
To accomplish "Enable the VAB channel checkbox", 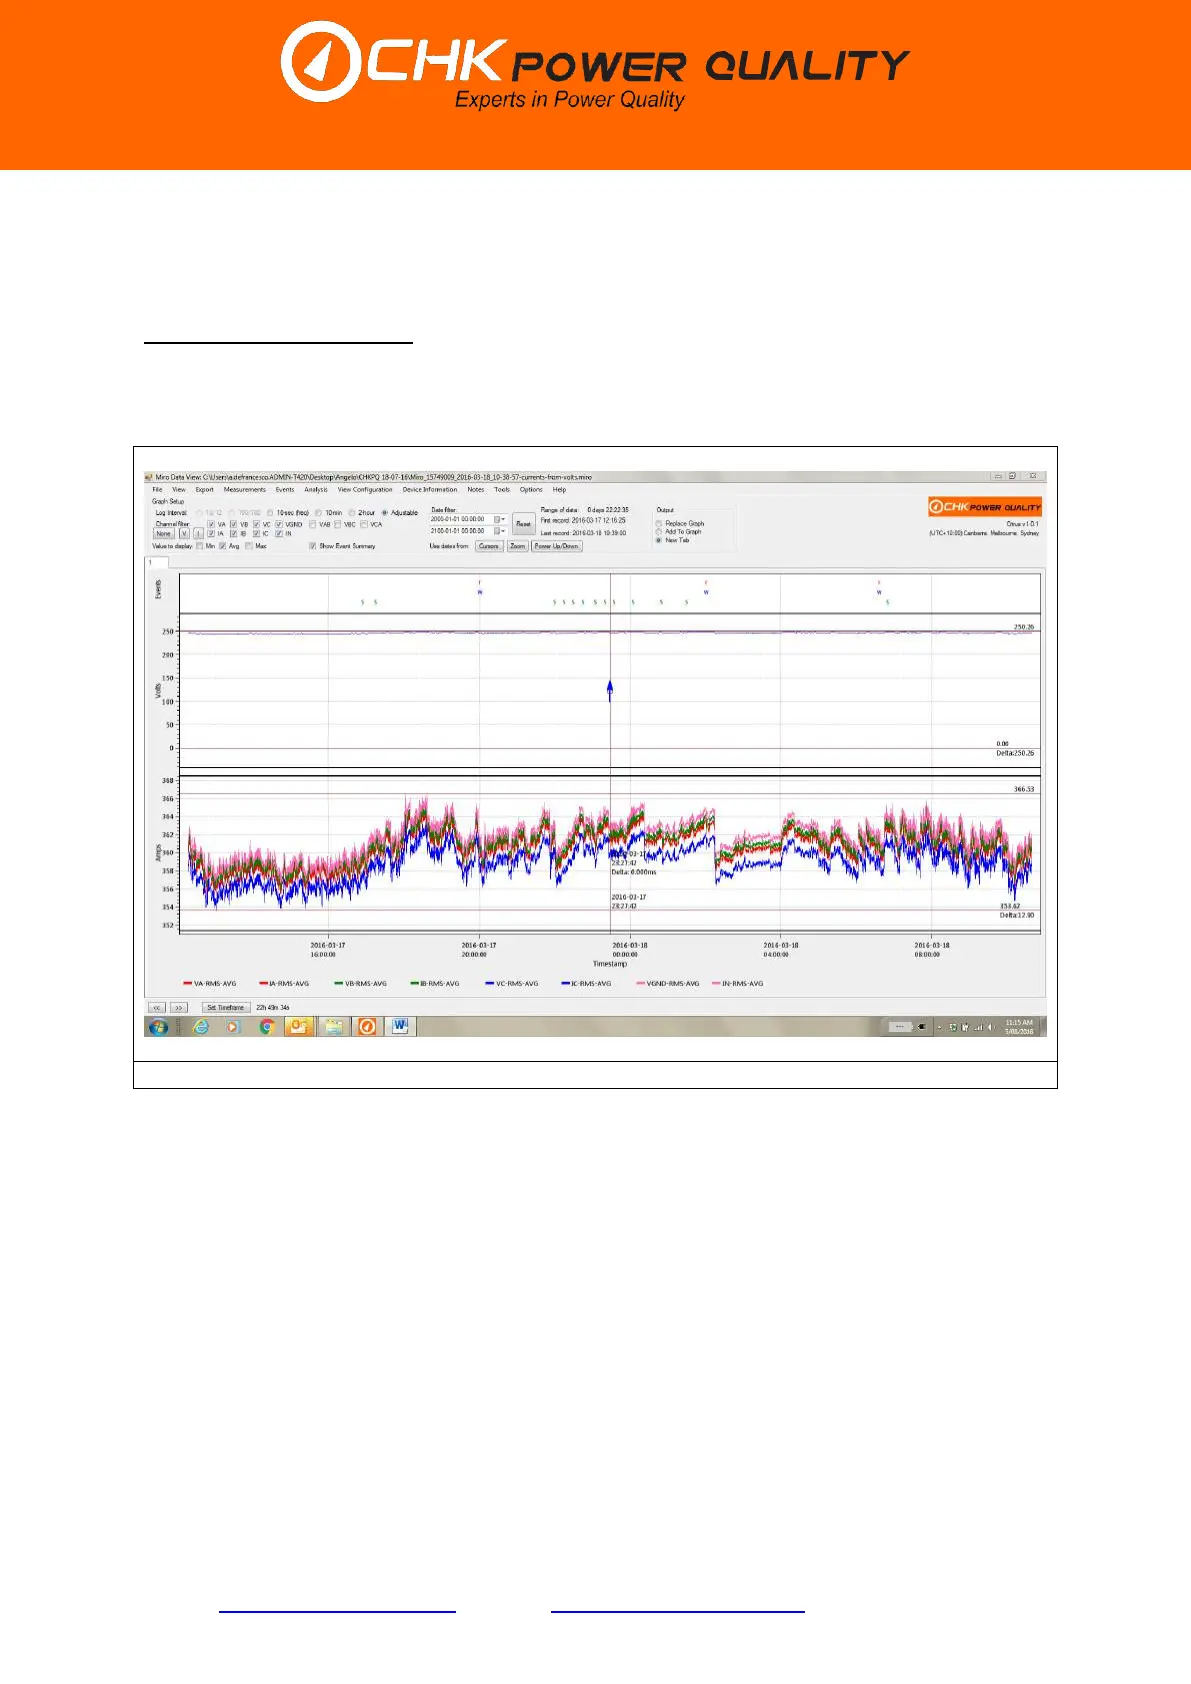I will (313, 524).
